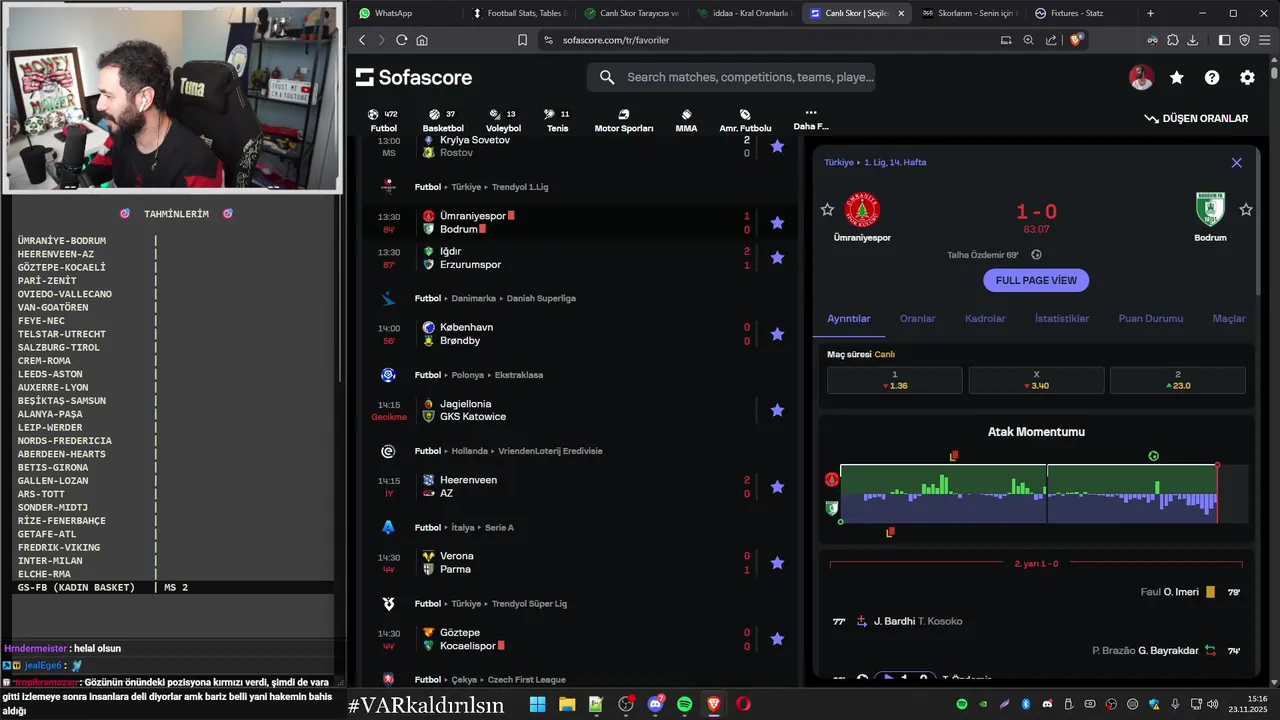The image size is (1280, 720).
Task: Expand the Daha Fazla sports menu
Action: pos(810,120)
